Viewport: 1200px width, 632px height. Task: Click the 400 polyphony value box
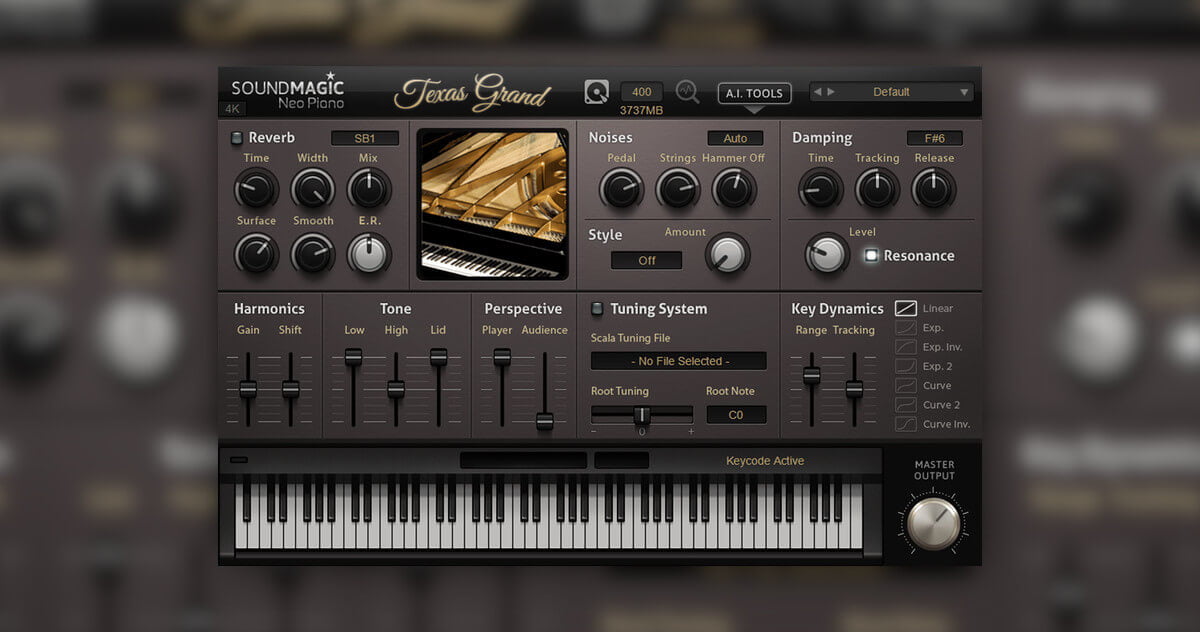642,92
